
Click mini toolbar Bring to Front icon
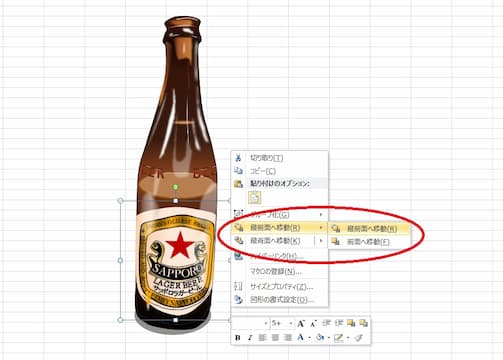[351, 323]
